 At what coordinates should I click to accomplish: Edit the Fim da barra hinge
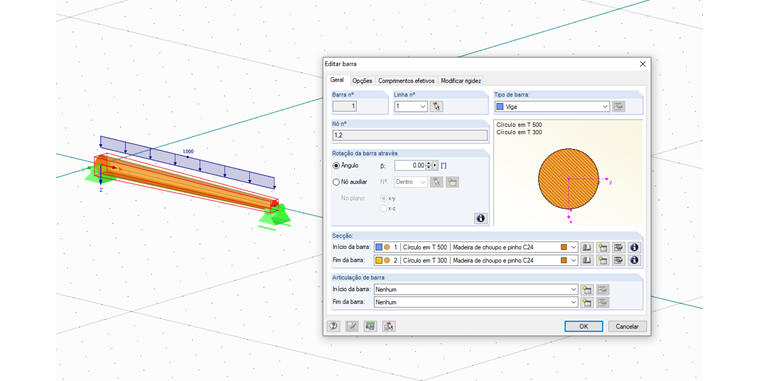(x=602, y=302)
